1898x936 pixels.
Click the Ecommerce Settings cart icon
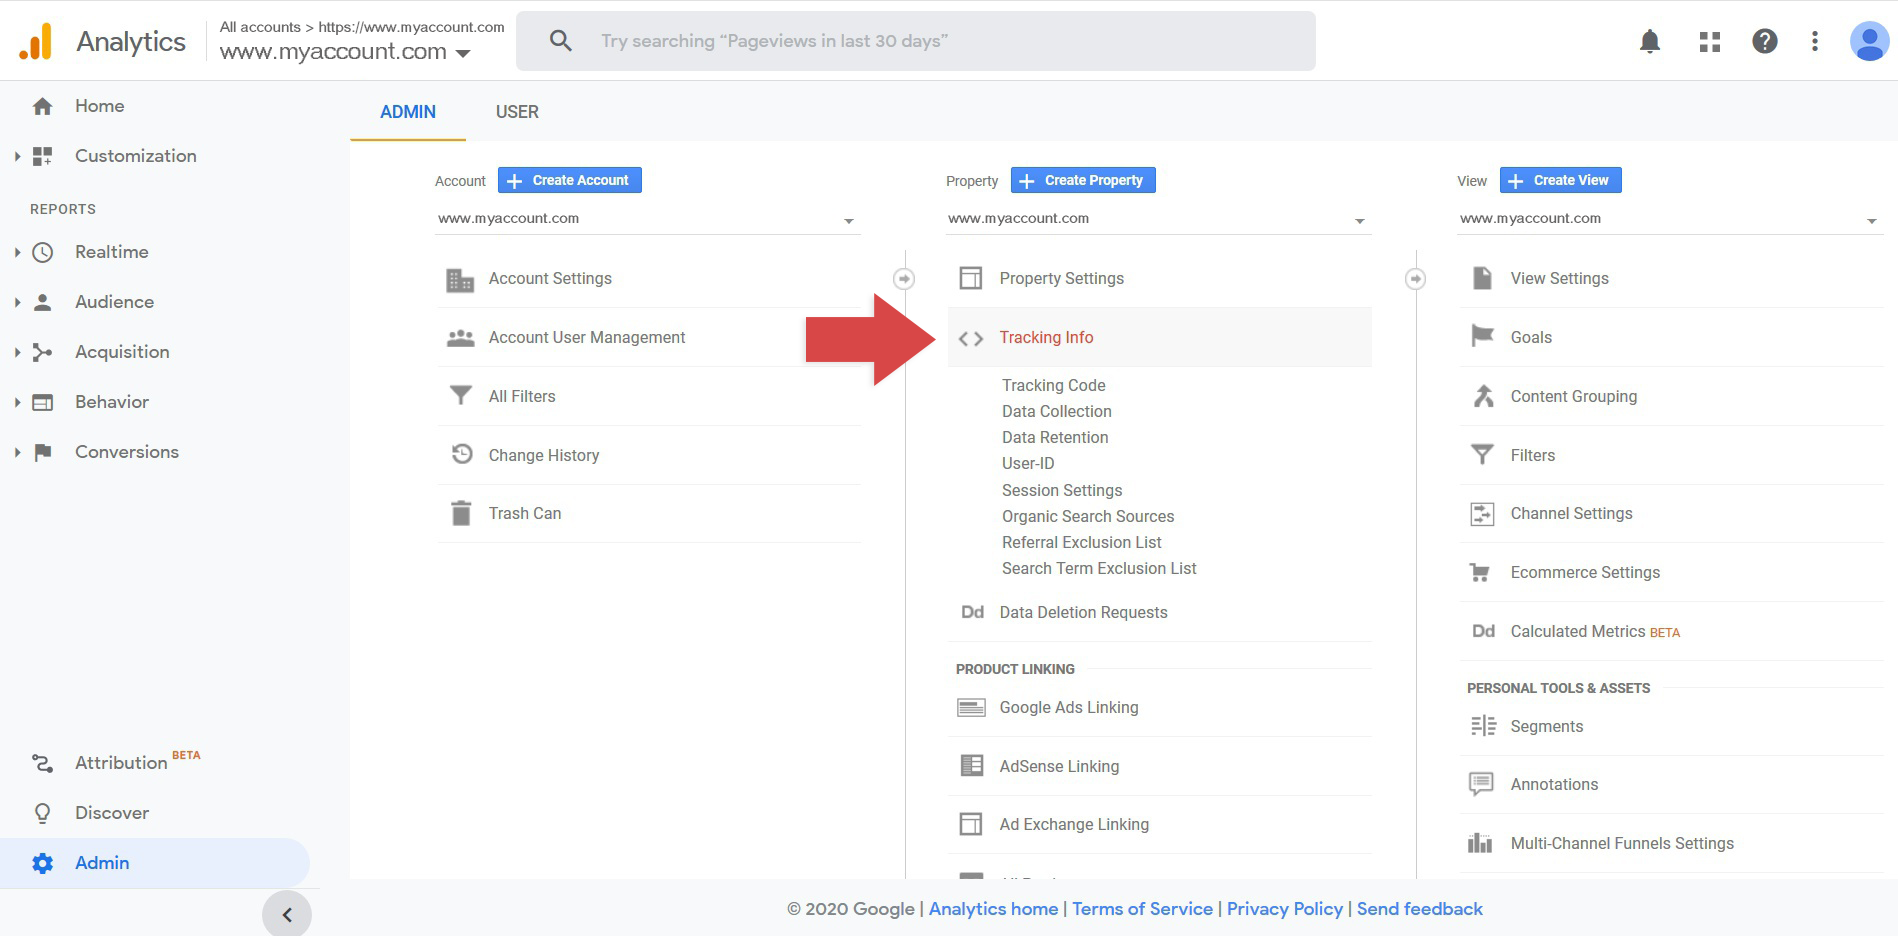1480,572
